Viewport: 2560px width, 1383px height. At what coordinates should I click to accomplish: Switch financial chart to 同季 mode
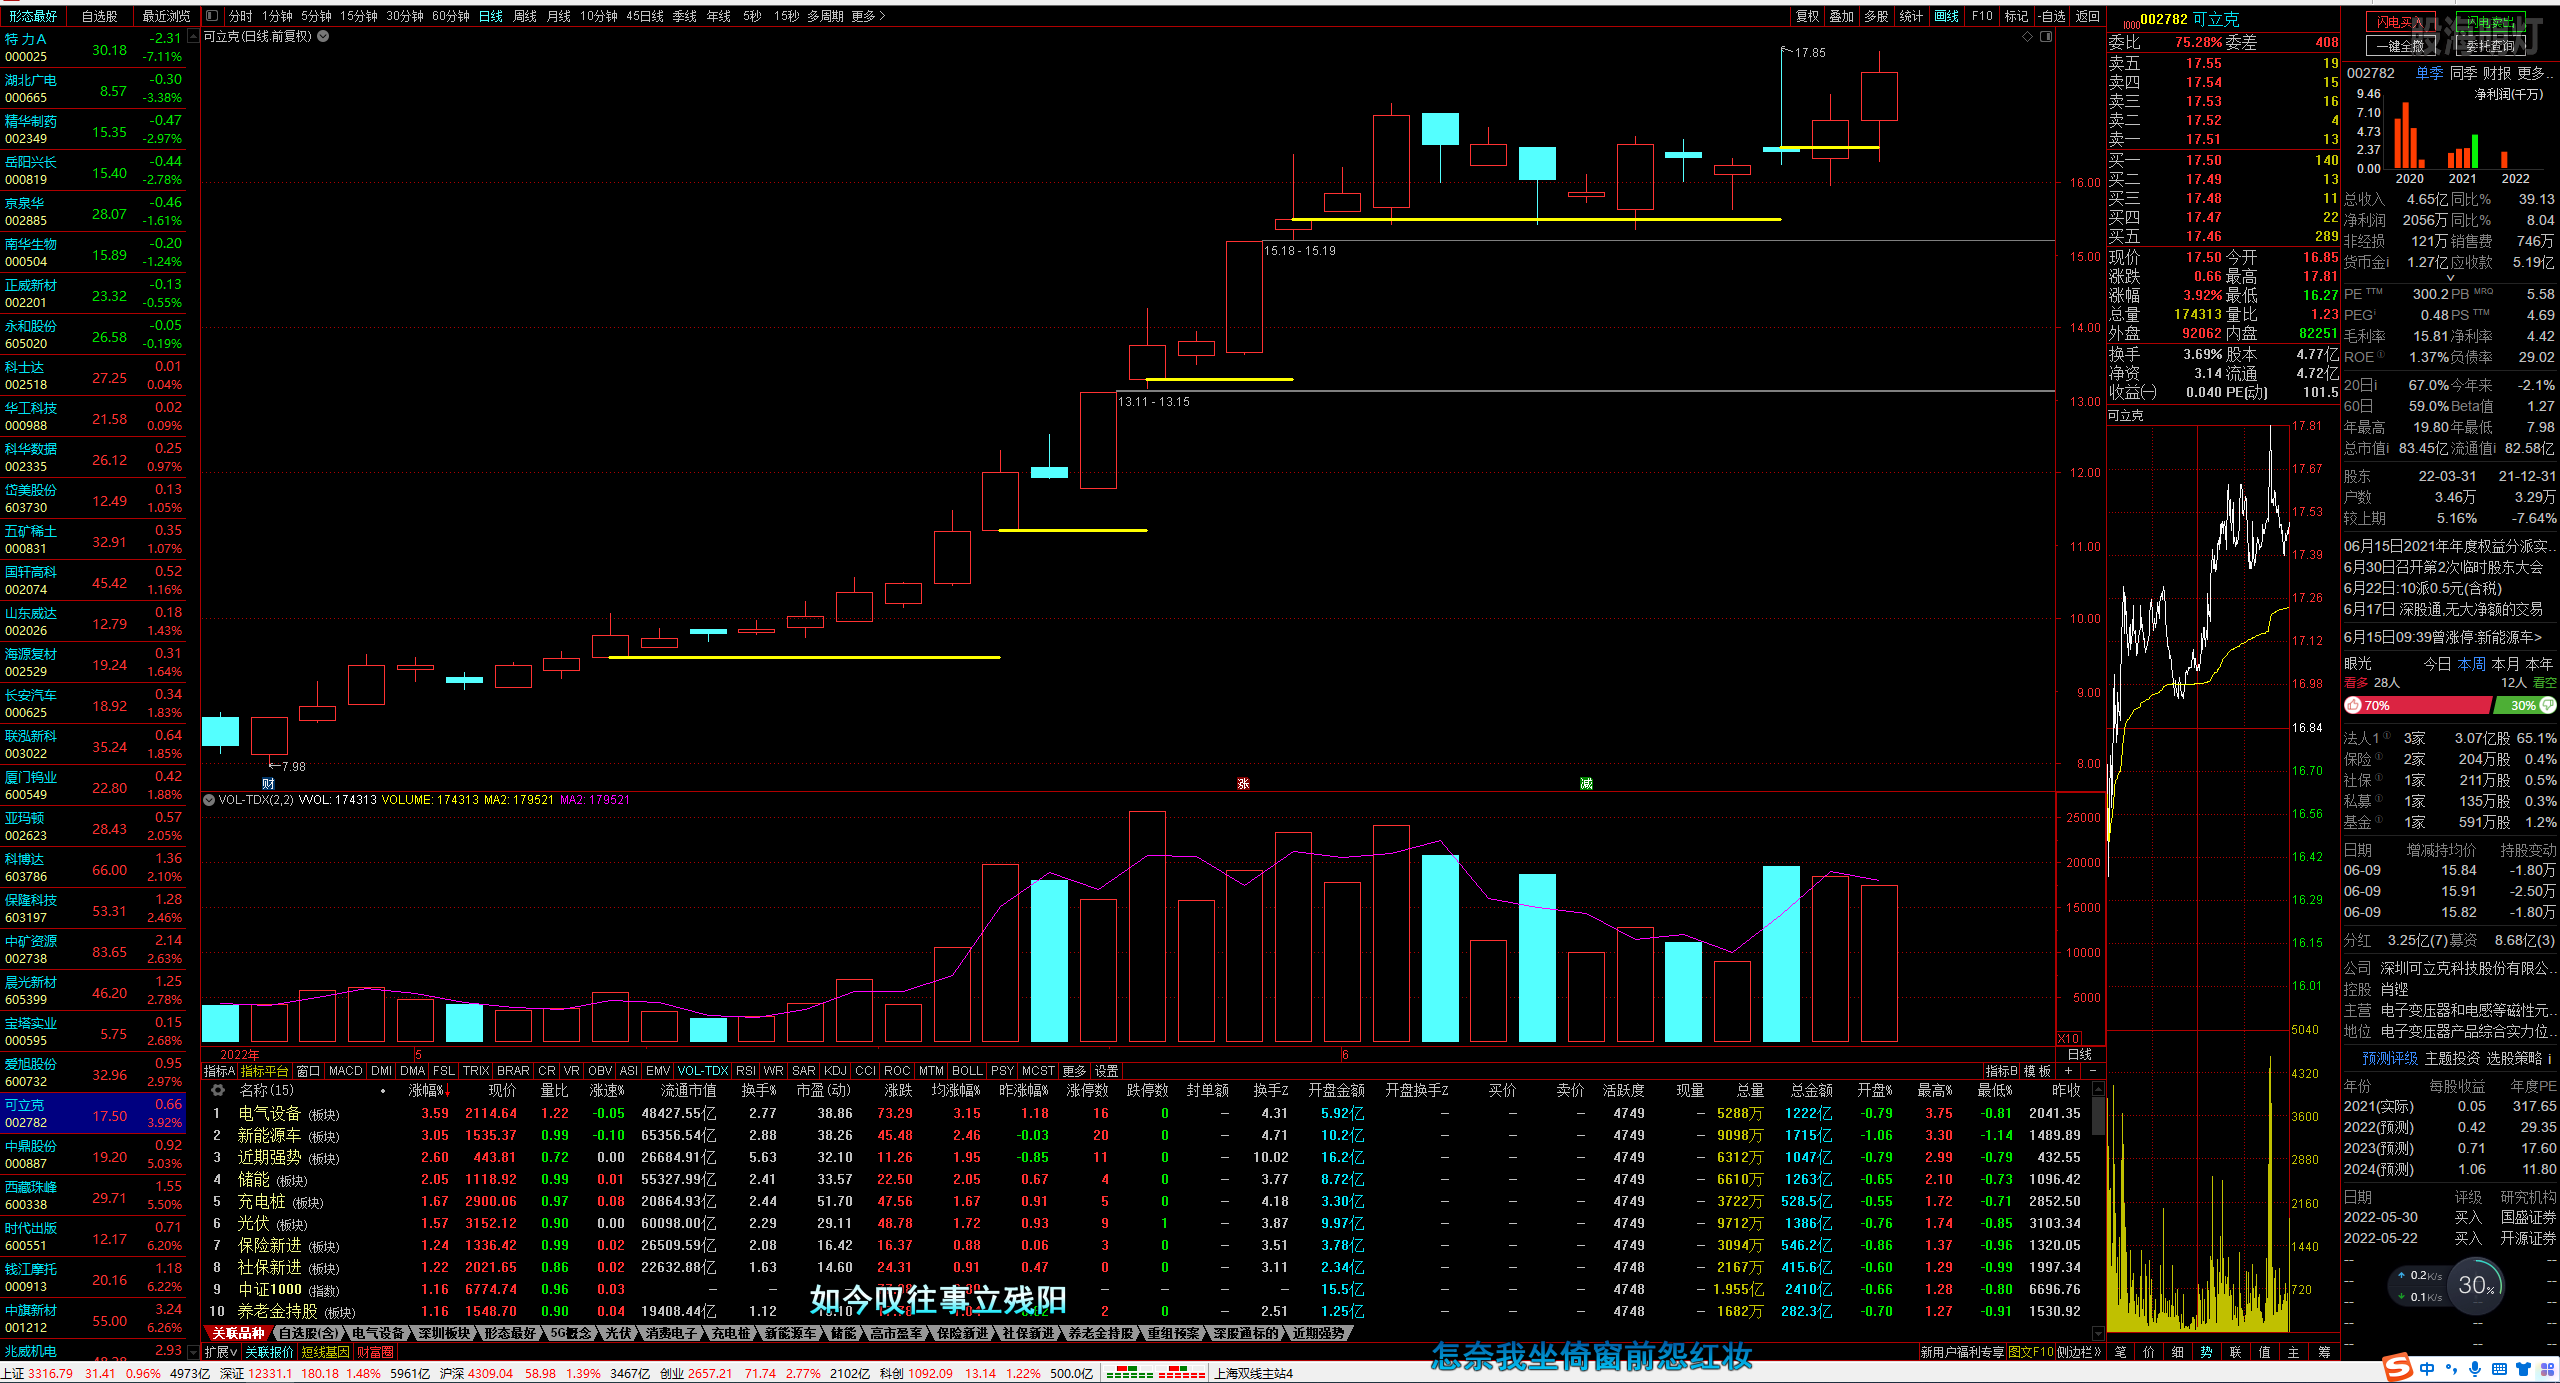[x=2463, y=73]
